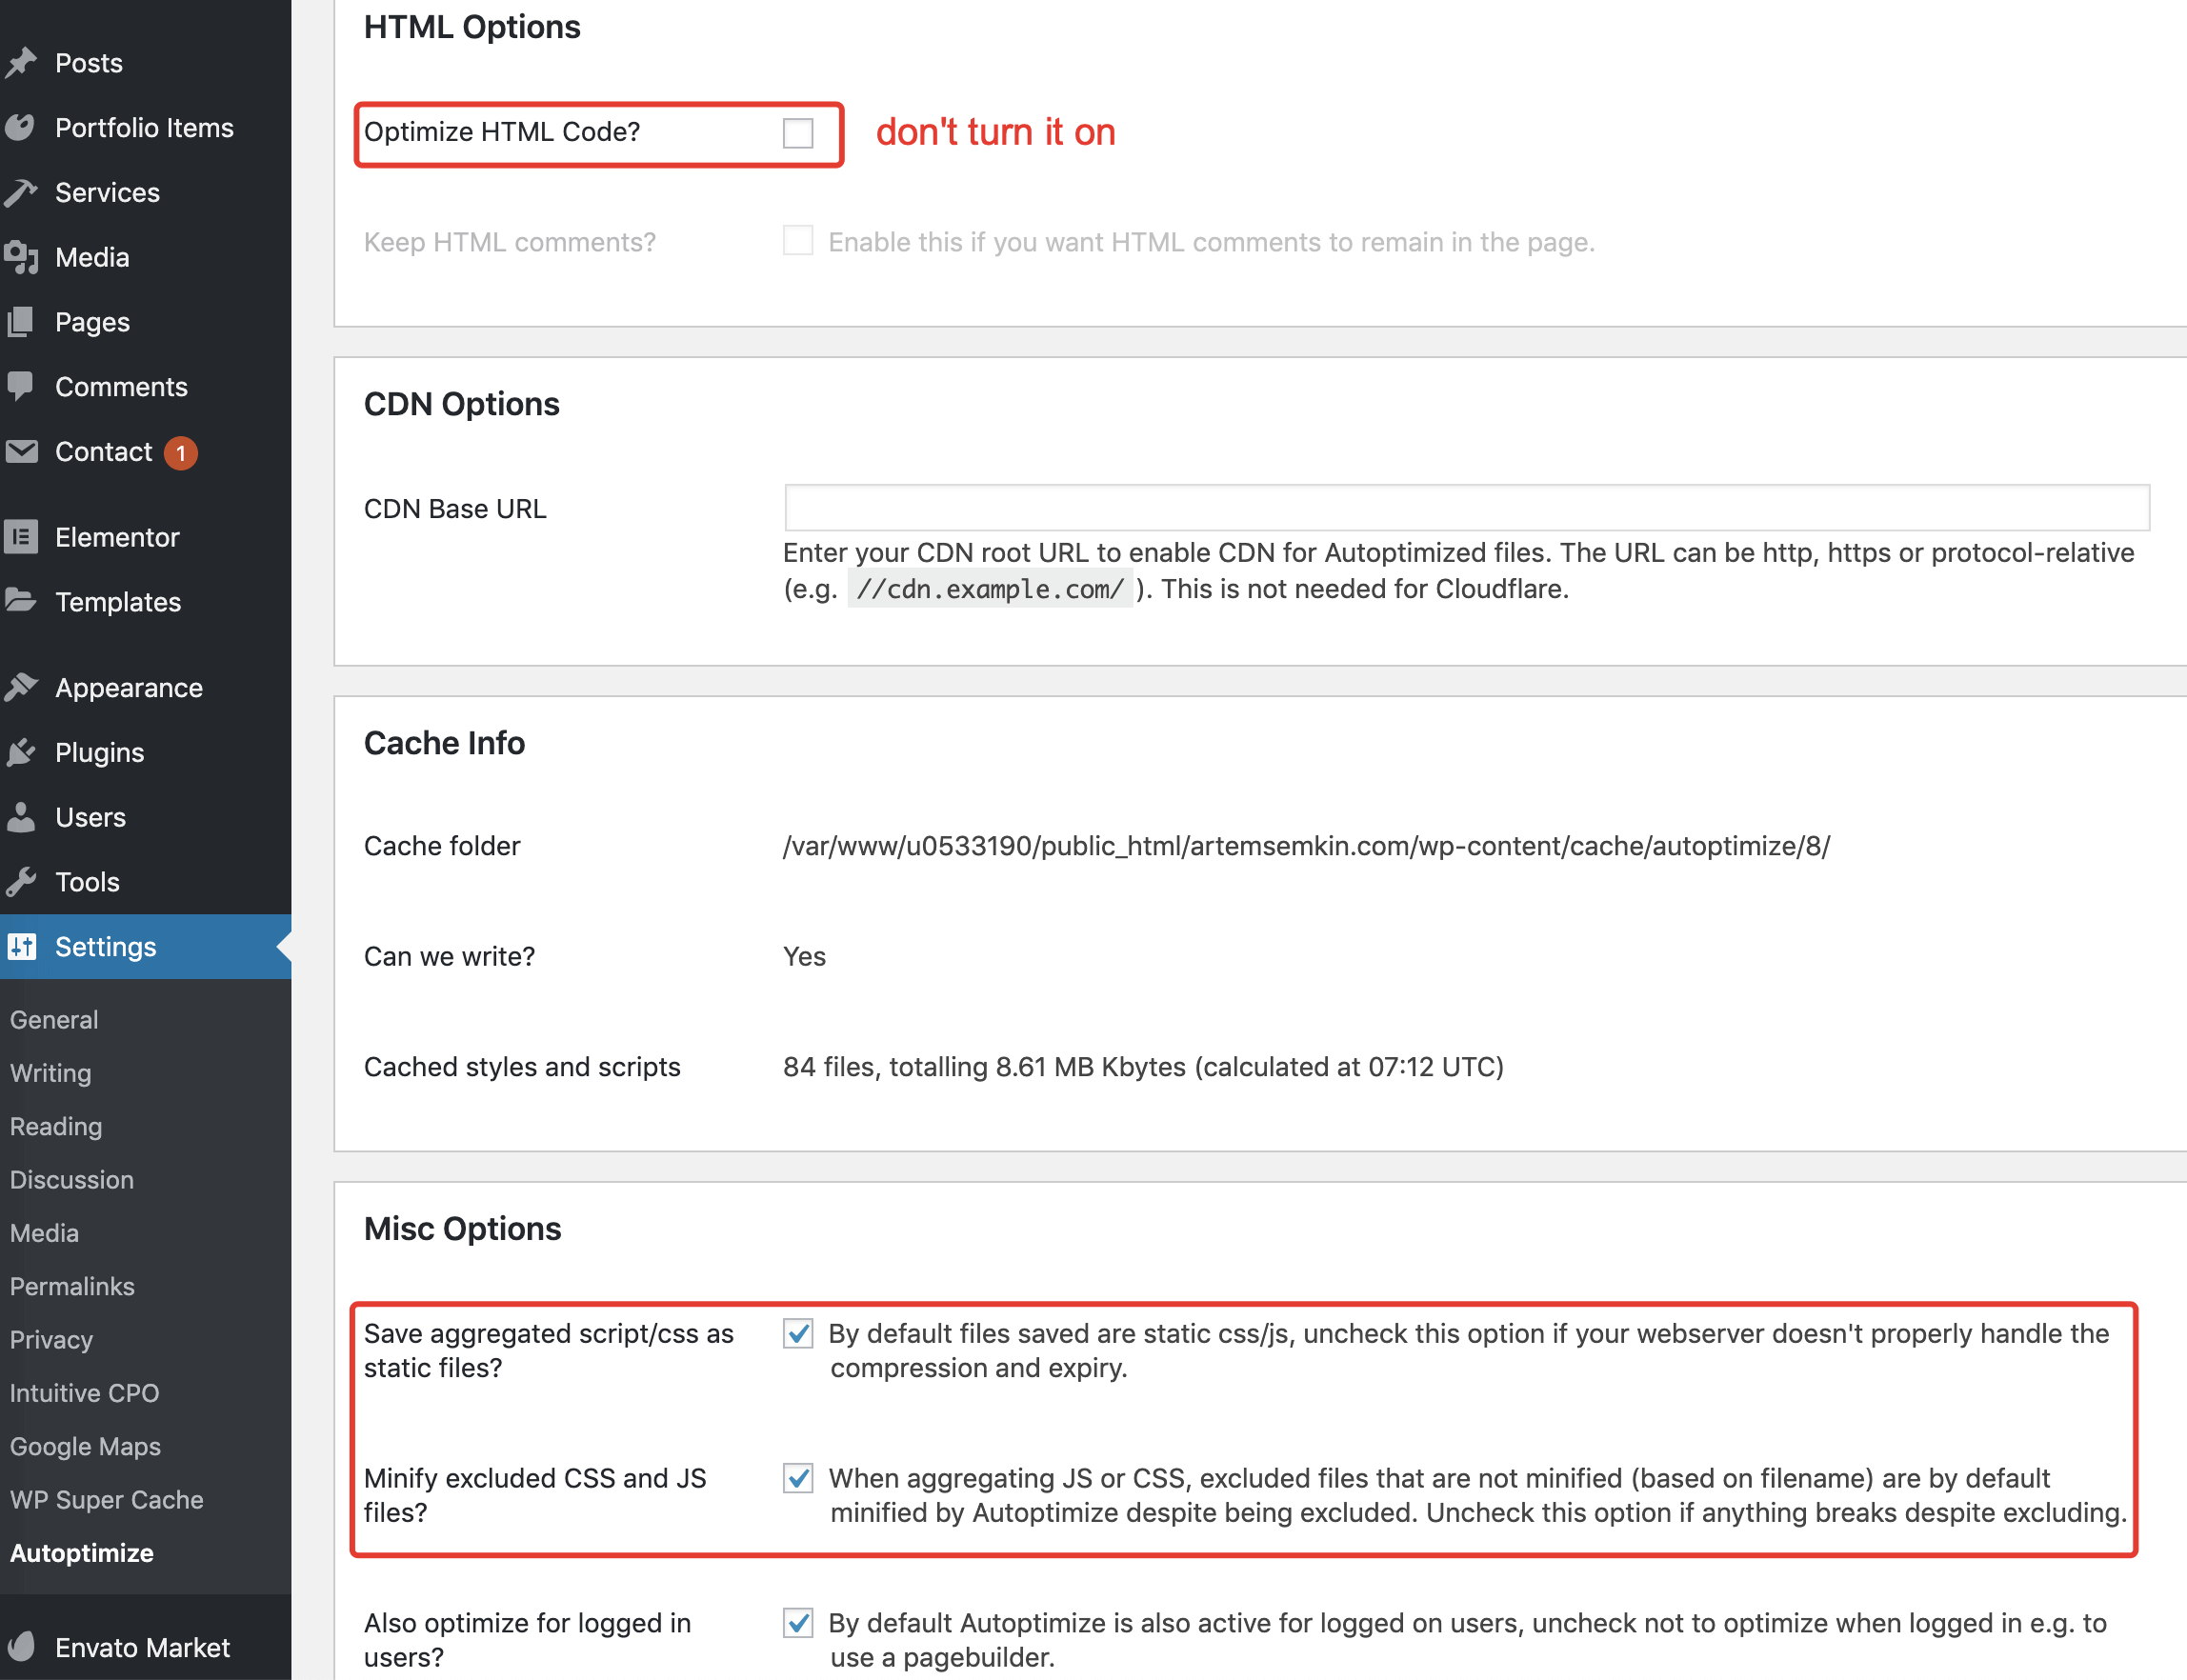Click the Tools wrench icon
Screen dimensions: 2187x1680
[x=21, y=882]
